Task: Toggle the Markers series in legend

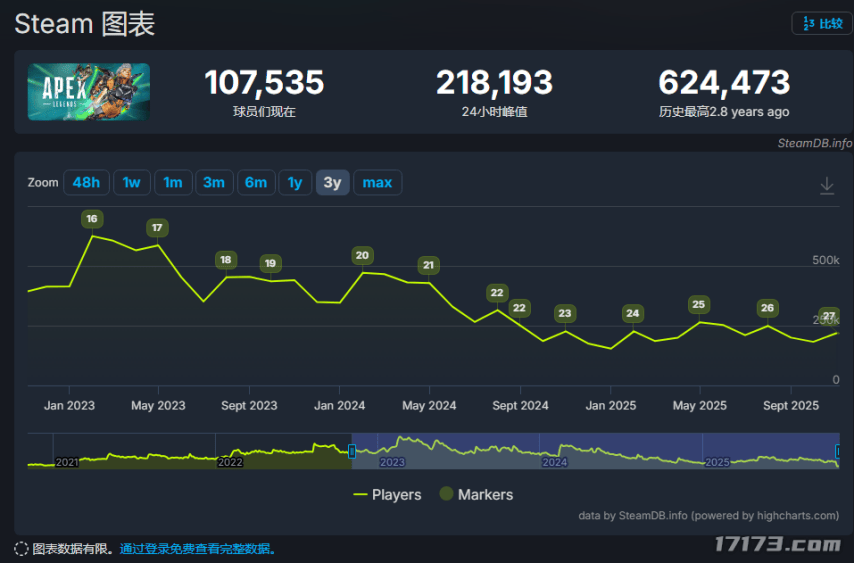Action: (x=475, y=494)
